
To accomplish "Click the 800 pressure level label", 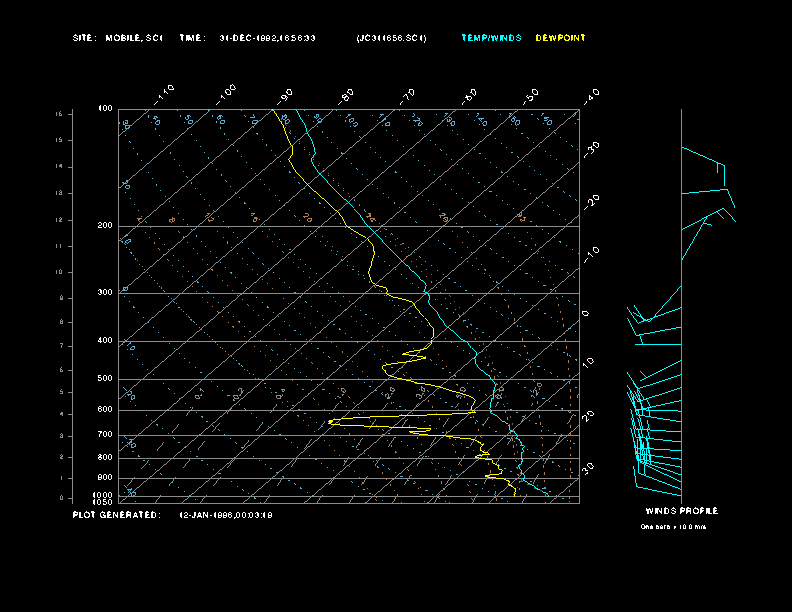I will (105, 457).
